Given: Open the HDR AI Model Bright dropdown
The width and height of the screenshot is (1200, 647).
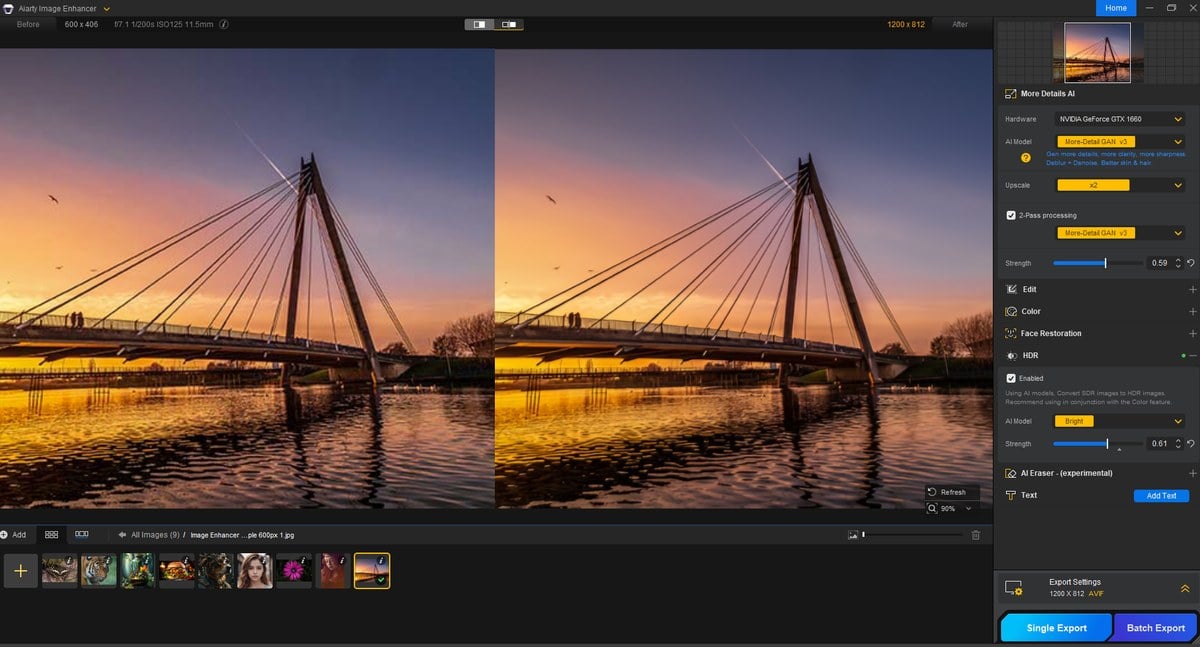Looking at the screenshot, I should 1121,421.
